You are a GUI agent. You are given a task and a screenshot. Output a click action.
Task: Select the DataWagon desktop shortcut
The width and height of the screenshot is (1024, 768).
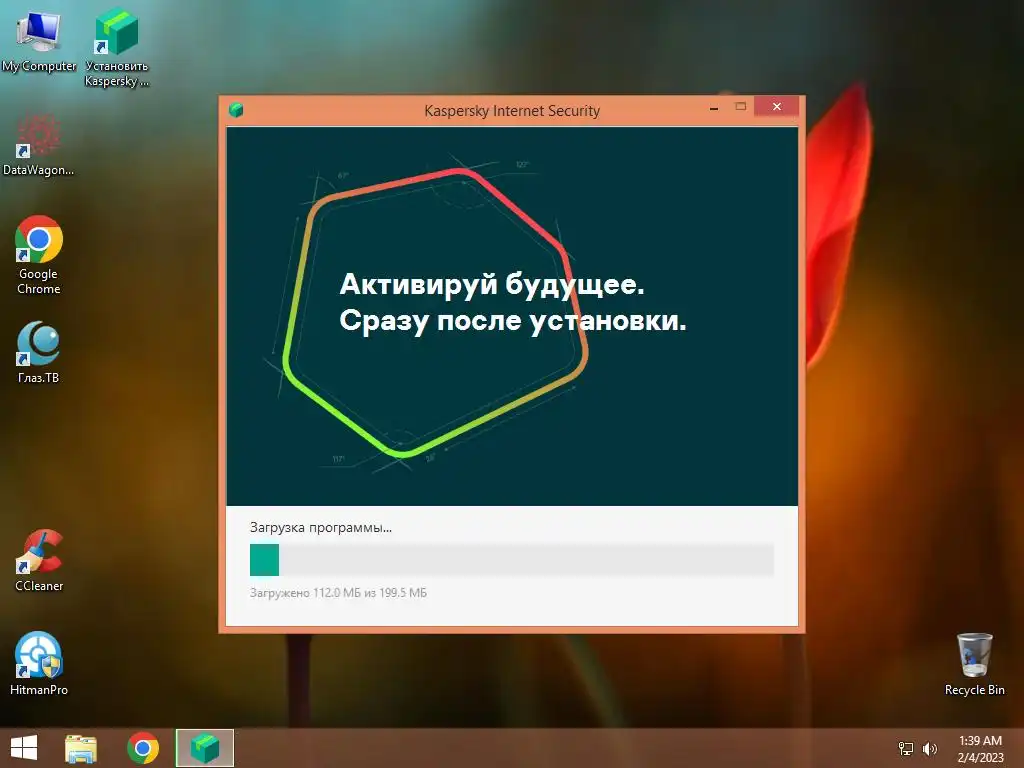click(38, 145)
